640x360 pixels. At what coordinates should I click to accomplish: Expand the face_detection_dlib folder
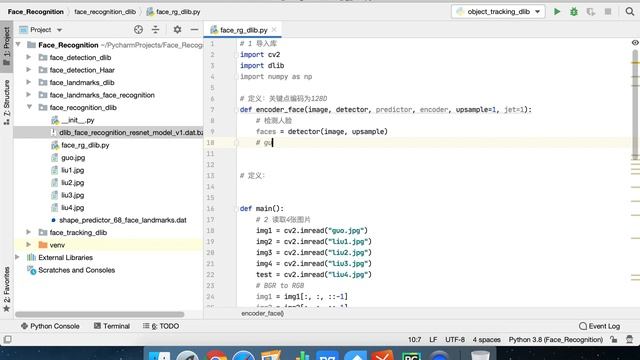click(29, 57)
